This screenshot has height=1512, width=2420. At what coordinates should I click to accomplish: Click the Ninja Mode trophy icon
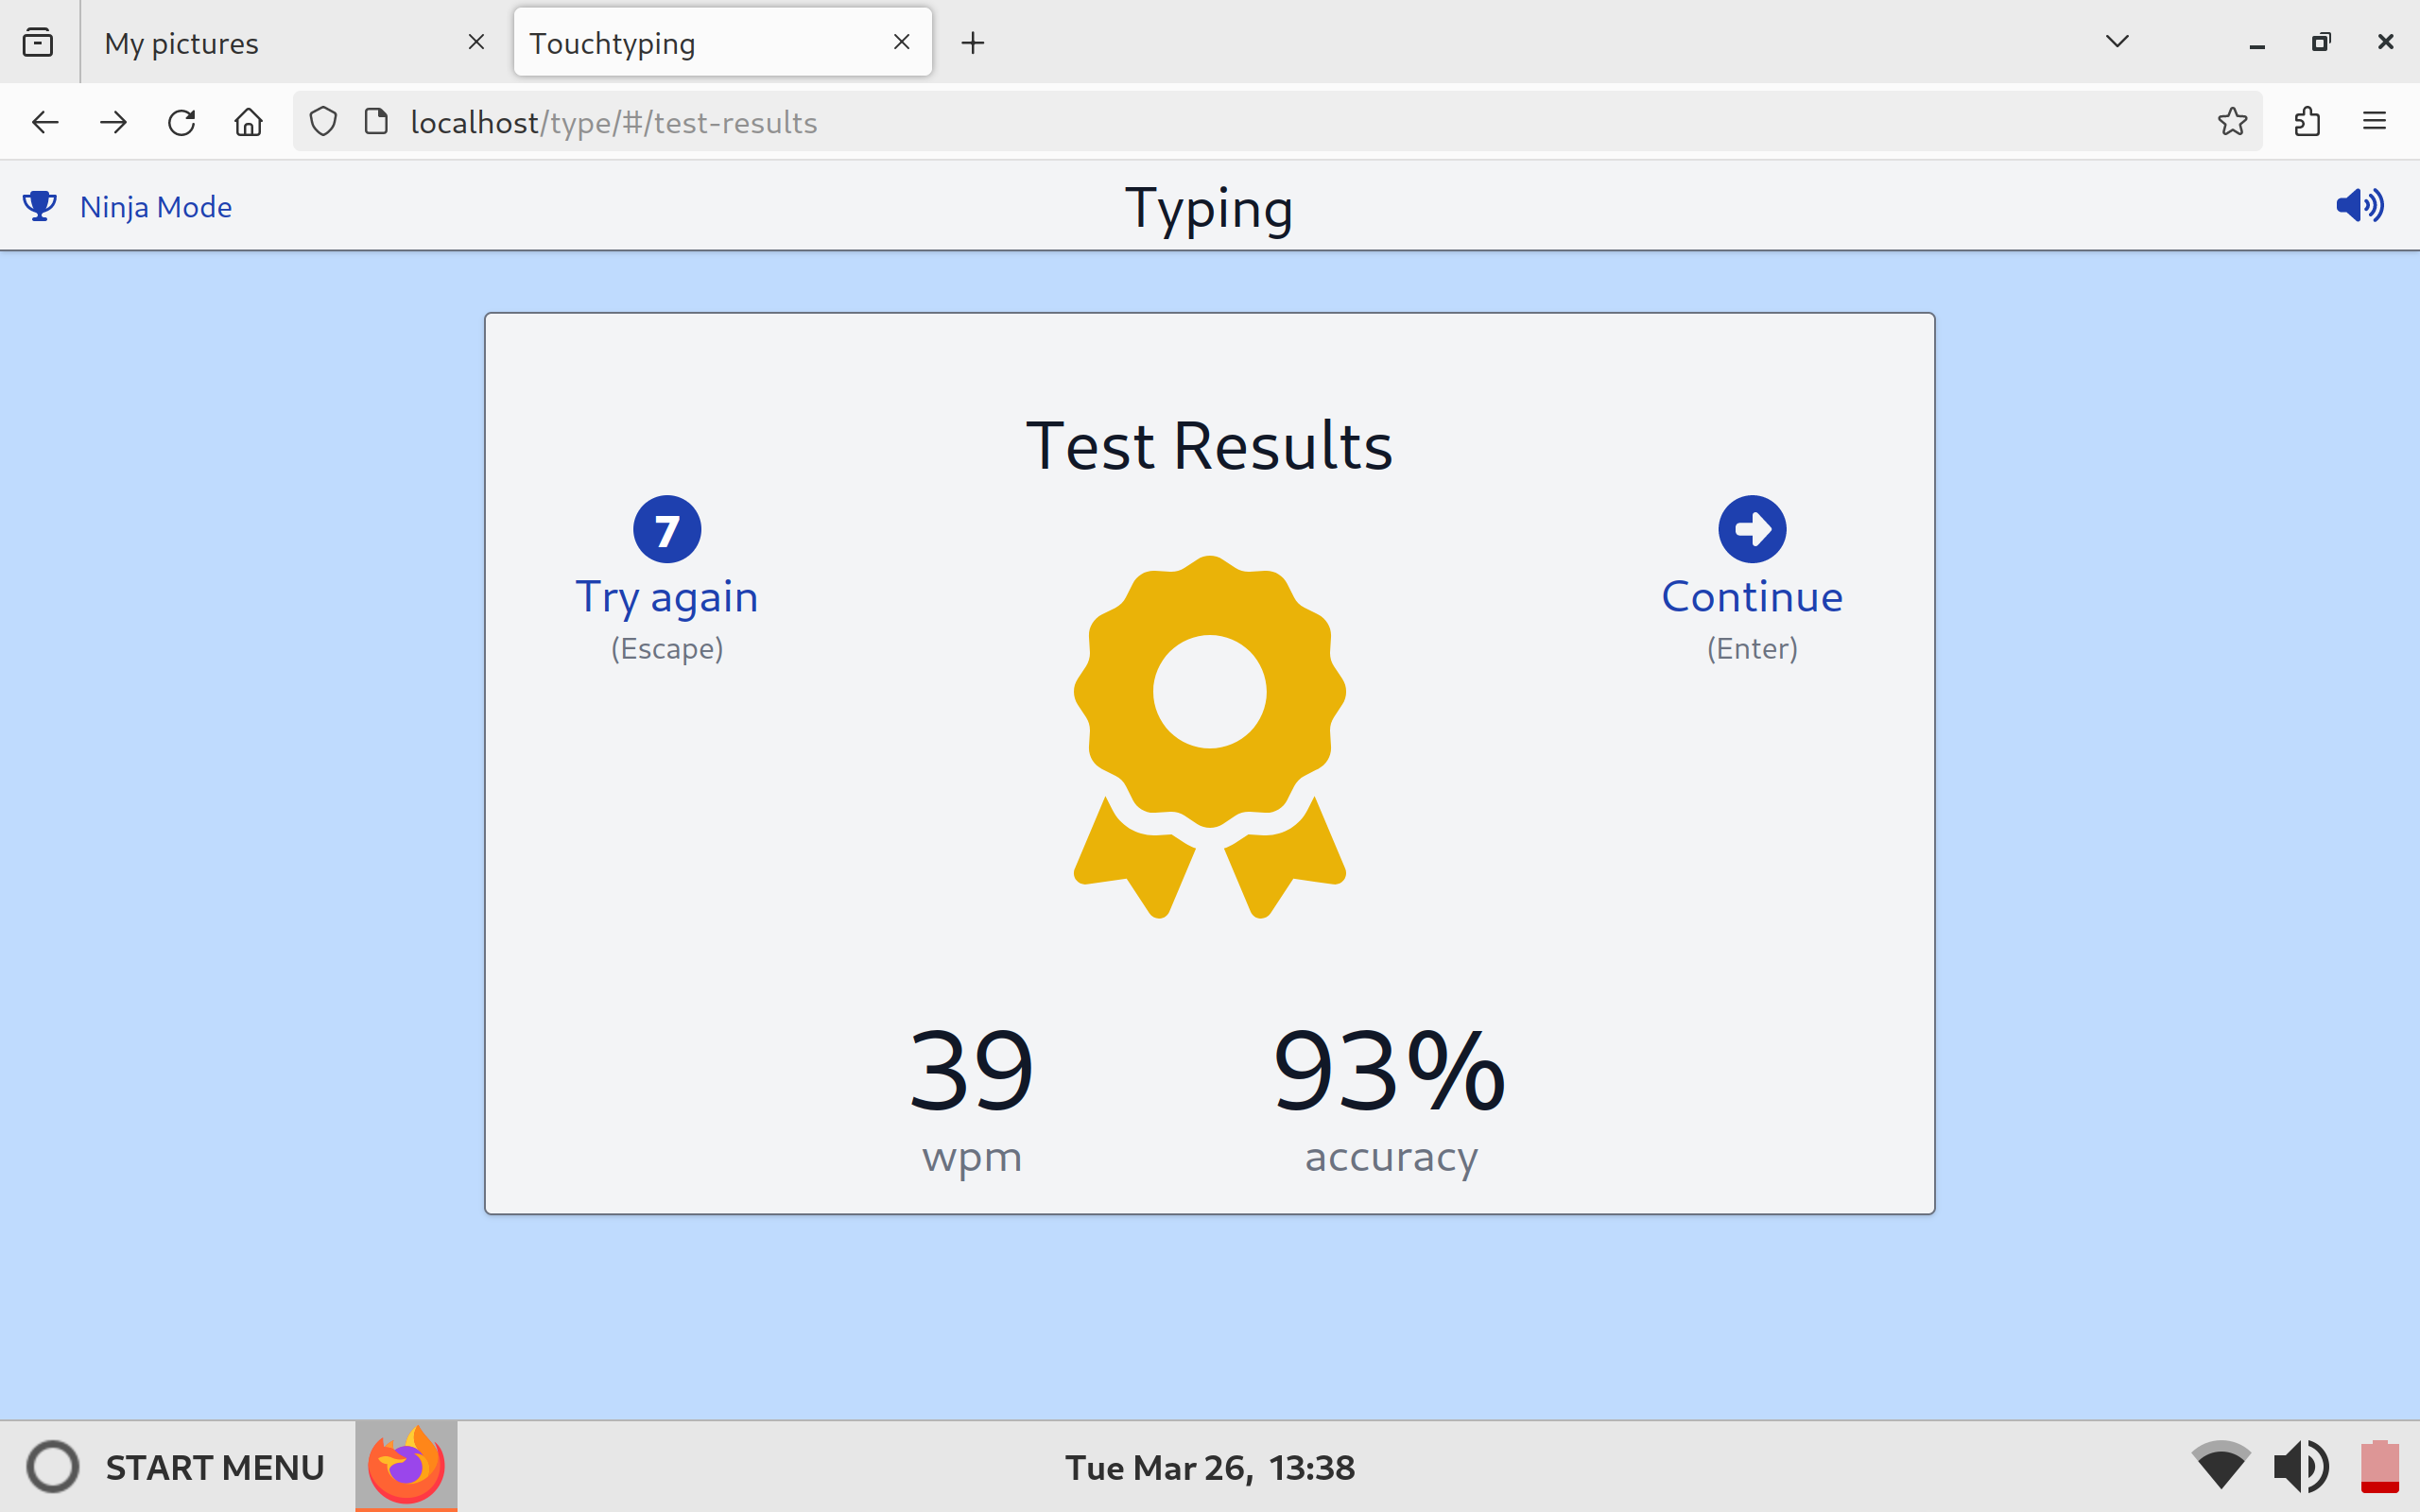click(x=39, y=206)
